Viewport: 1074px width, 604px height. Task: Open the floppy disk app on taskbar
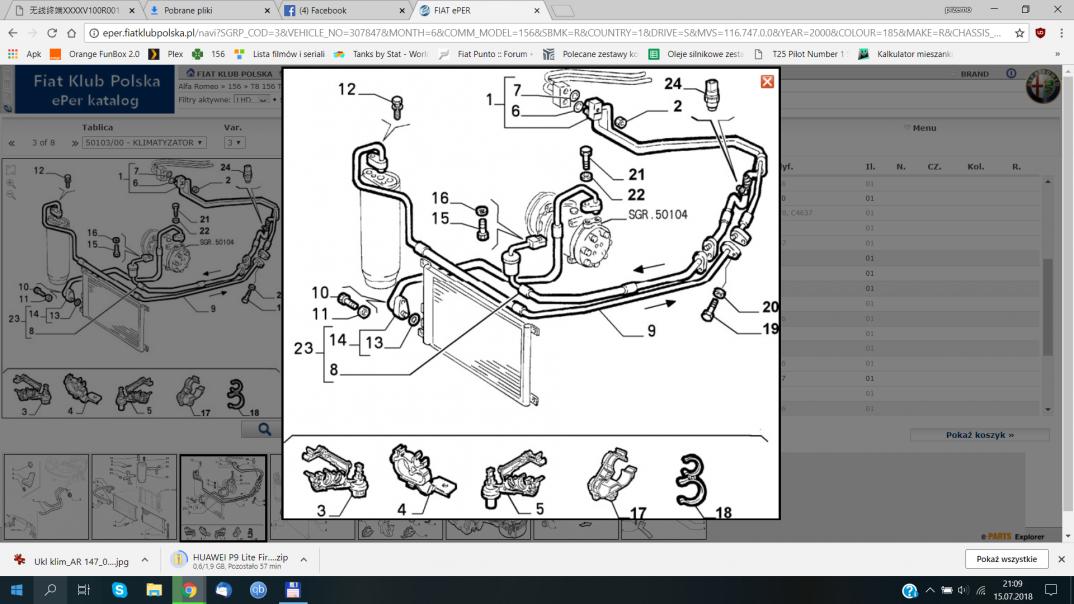(x=293, y=590)
